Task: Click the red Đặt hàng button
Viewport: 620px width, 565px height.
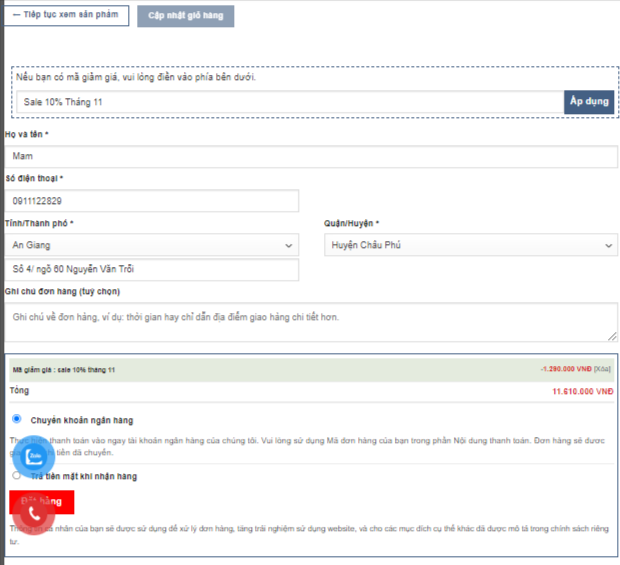Action: pyautogui.click(x=60, y=500)
